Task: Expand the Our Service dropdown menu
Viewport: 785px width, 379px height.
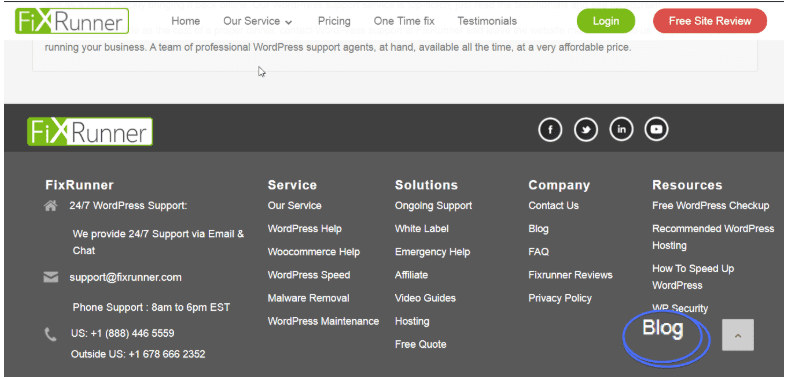Action: click(258, 21)
